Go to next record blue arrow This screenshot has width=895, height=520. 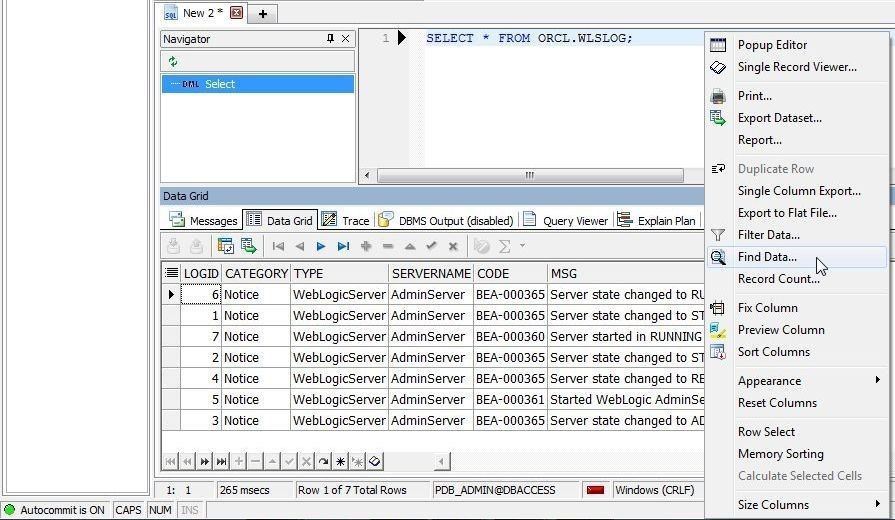[321, 247]
